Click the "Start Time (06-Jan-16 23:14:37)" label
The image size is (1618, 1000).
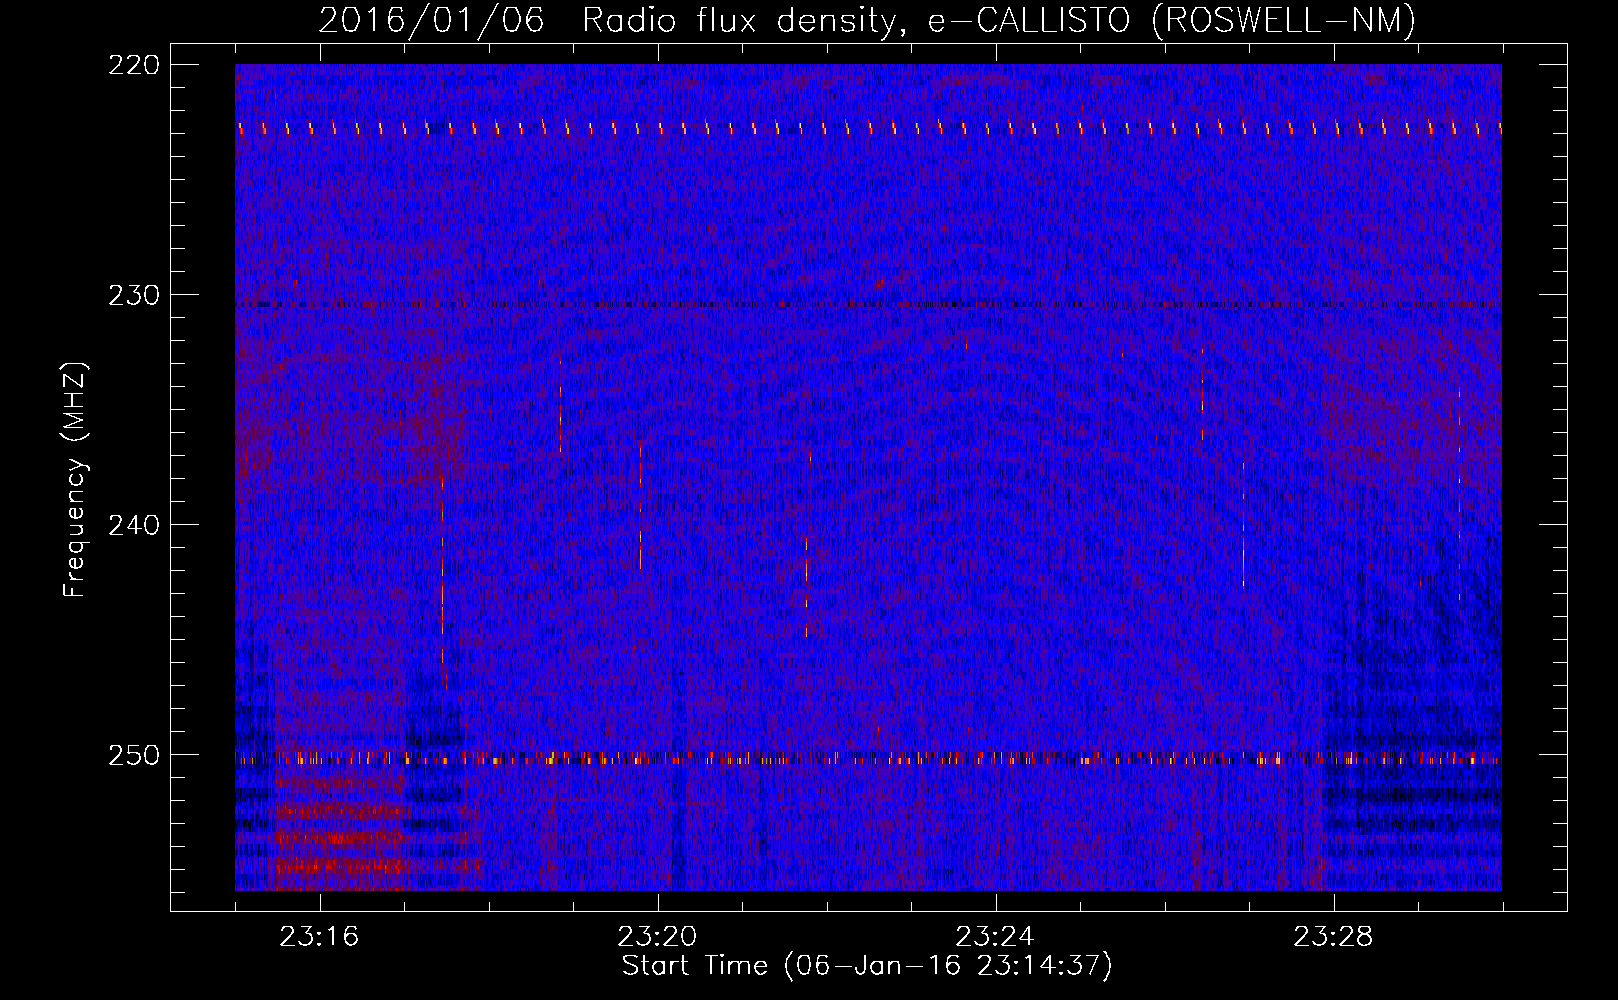[867, 966]
